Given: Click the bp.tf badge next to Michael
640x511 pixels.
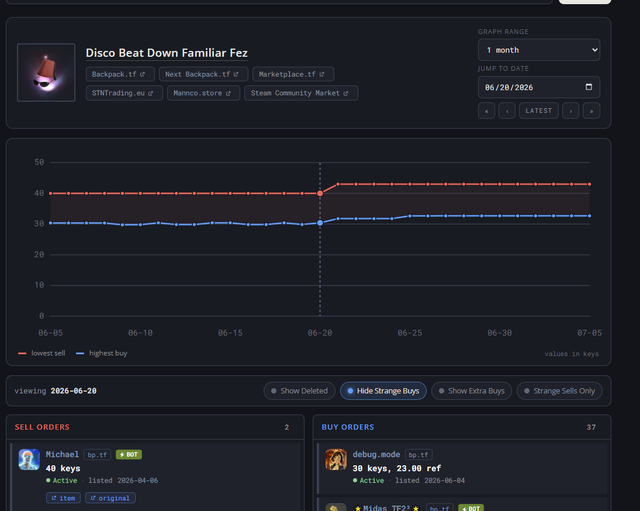Looking at the screenshot, I should (x=97, y=455).
